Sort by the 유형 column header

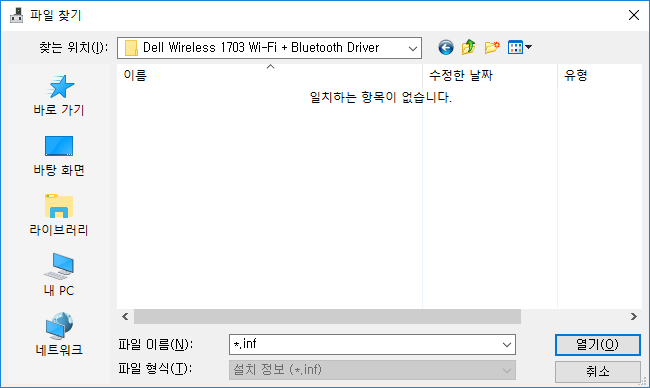point(599,75)
